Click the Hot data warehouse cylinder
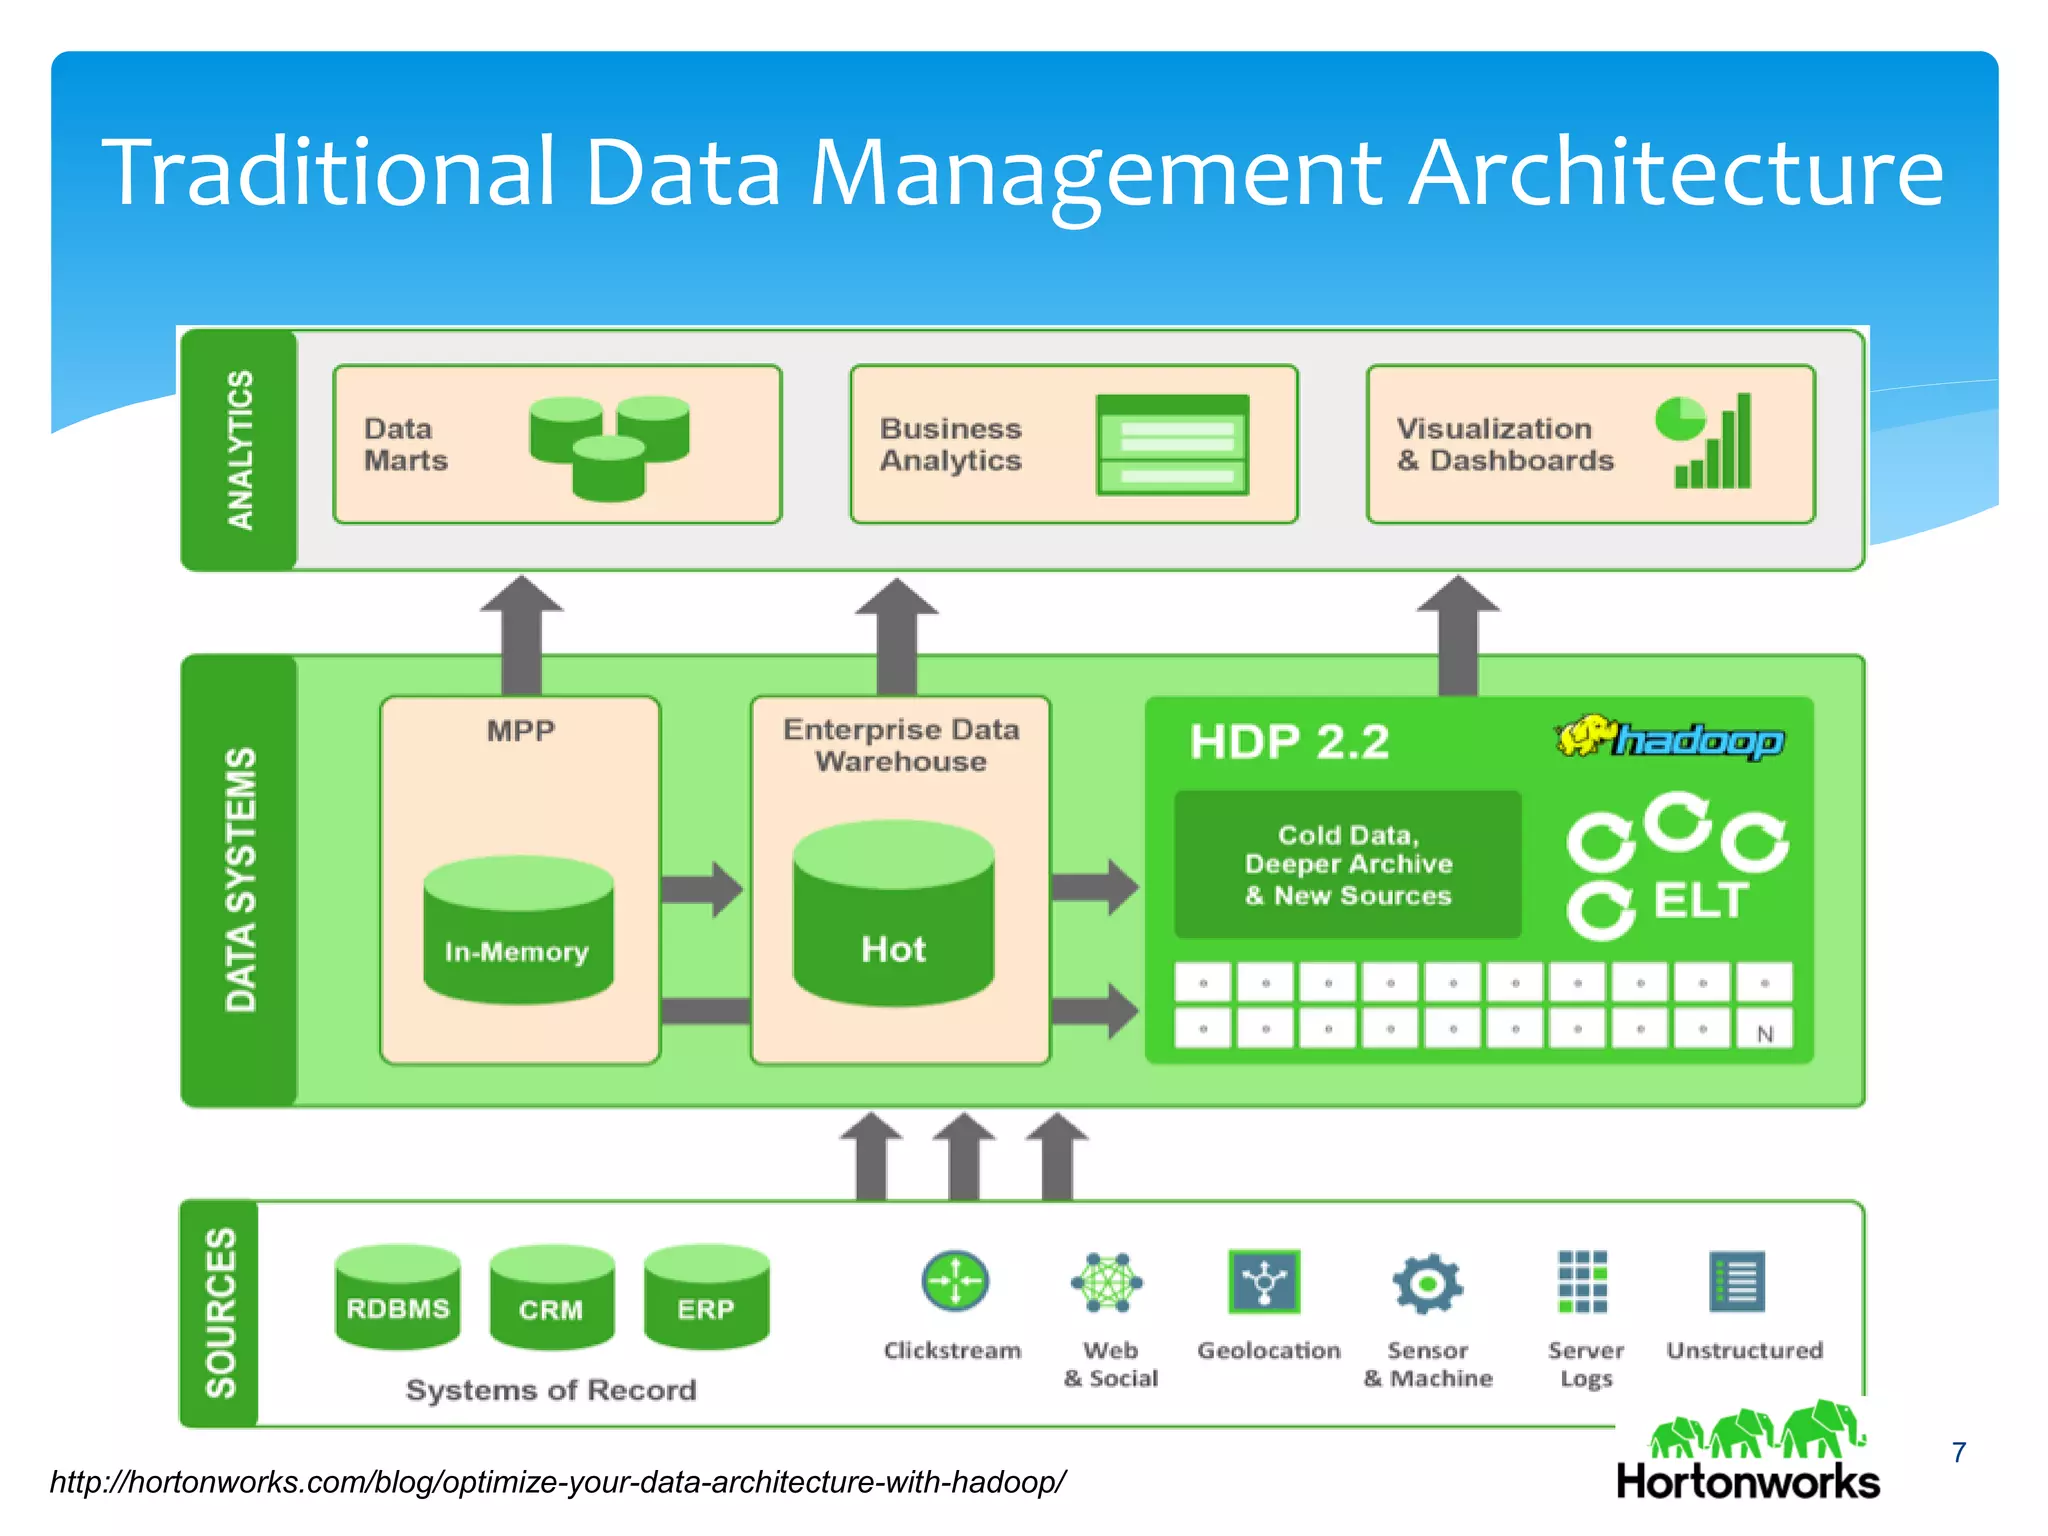The width and height of the screenshot is (2048, 1536). pyautogui.click(x=893, y=913)
